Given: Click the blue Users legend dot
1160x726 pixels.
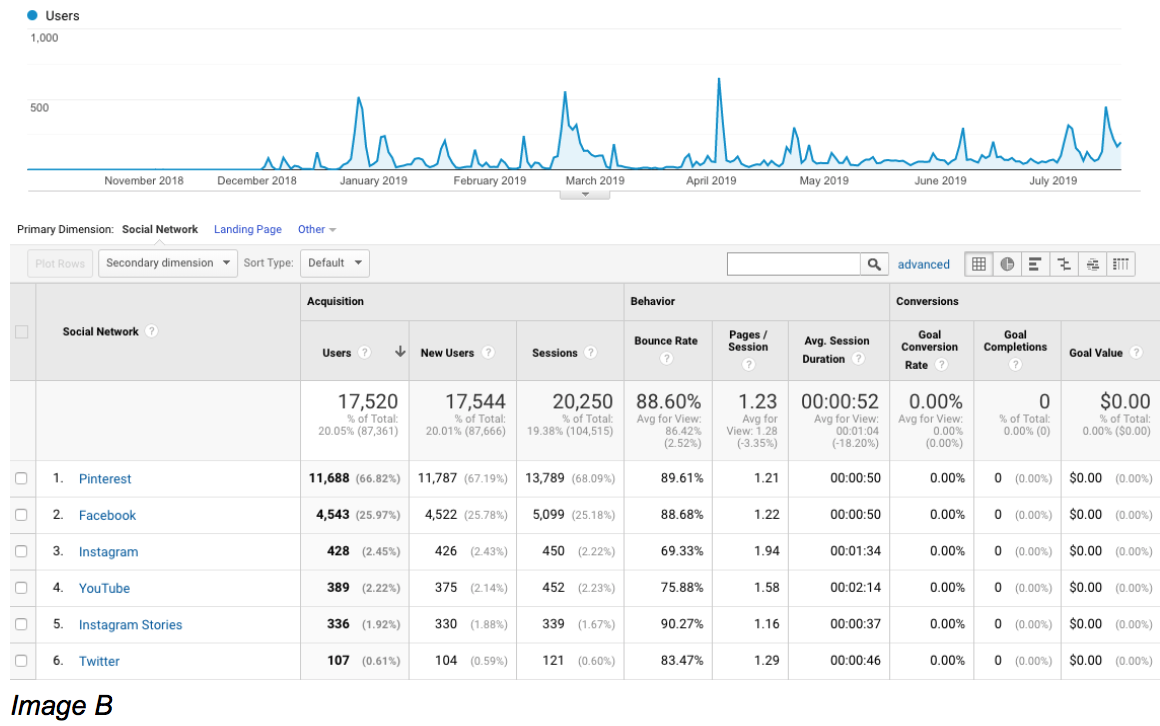Looking at the screenshot, I should coord(33,15).
